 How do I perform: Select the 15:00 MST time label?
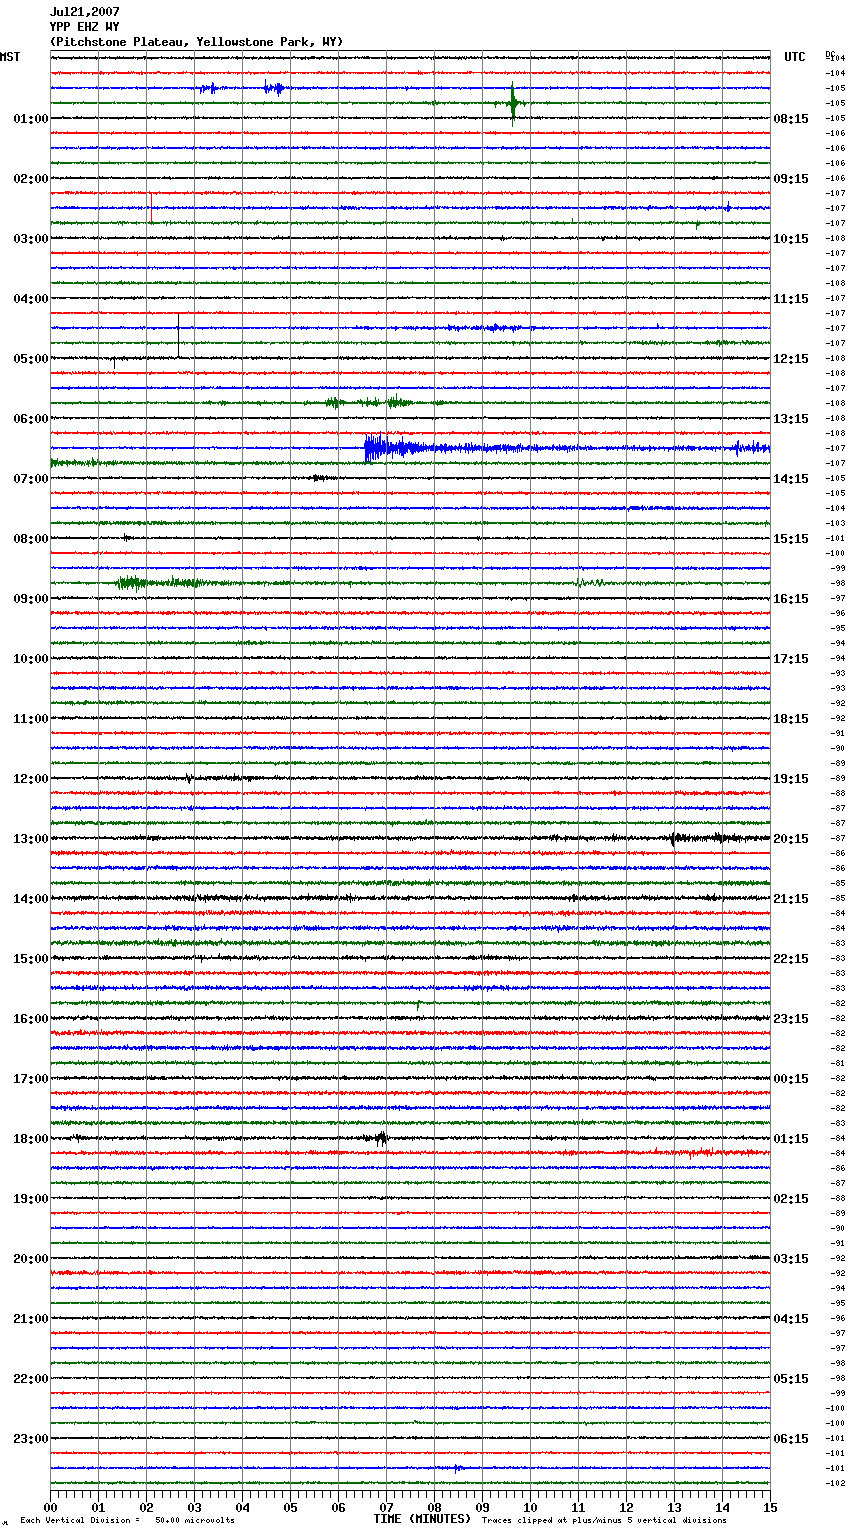coord(30,959)
